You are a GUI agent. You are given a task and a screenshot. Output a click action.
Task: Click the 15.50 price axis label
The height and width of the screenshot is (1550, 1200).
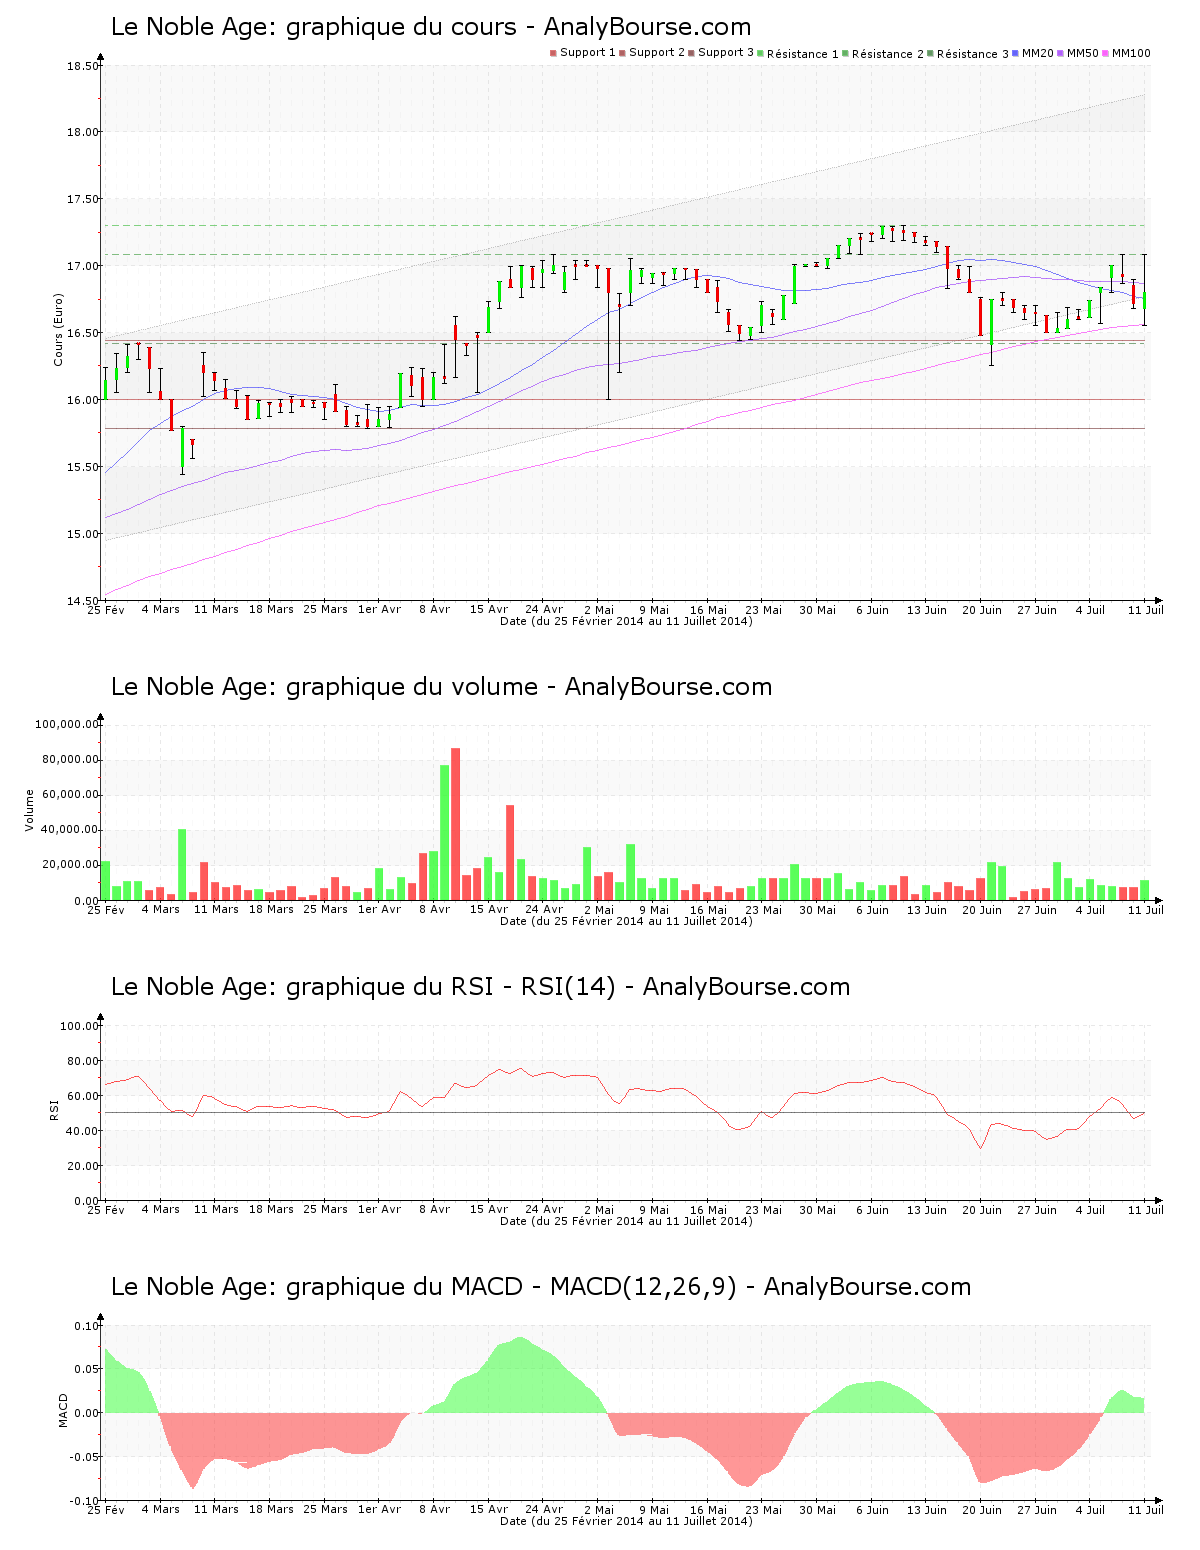pyautogui.click(x=84, y=467)
